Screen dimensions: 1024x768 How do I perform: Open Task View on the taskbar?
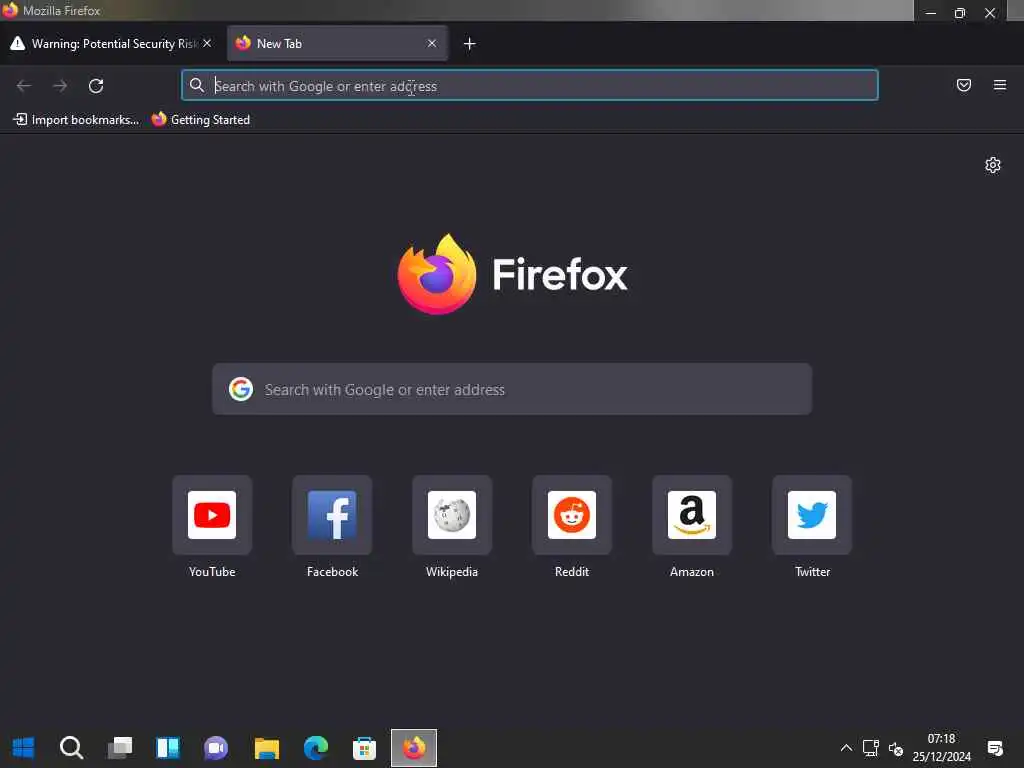(120, 748)
